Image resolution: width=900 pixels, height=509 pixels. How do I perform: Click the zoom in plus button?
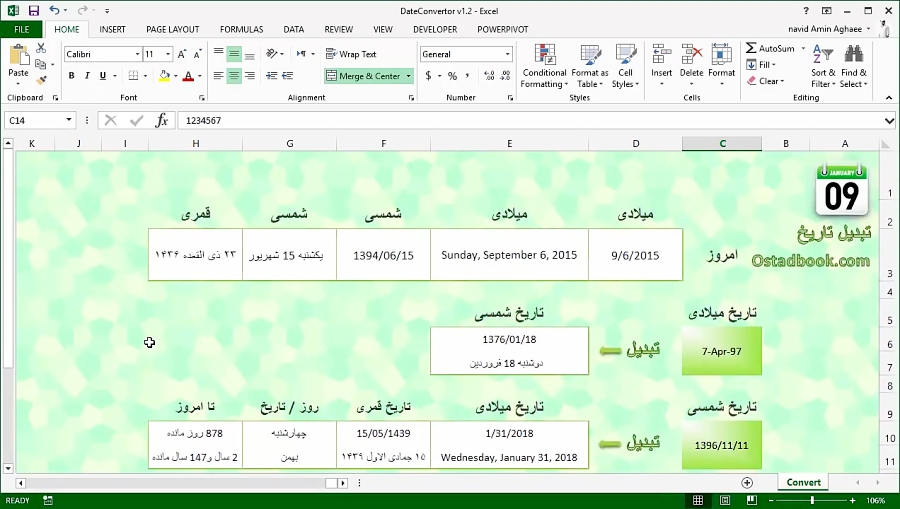(853, 501)
